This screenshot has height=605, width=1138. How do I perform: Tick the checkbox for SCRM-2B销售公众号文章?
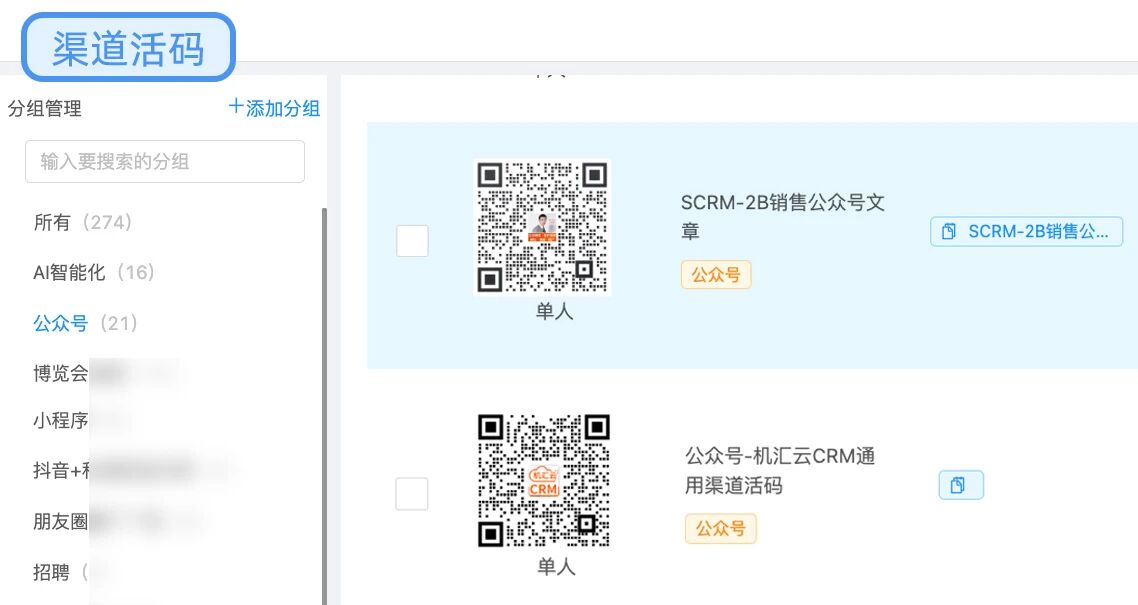click(412, 241)
